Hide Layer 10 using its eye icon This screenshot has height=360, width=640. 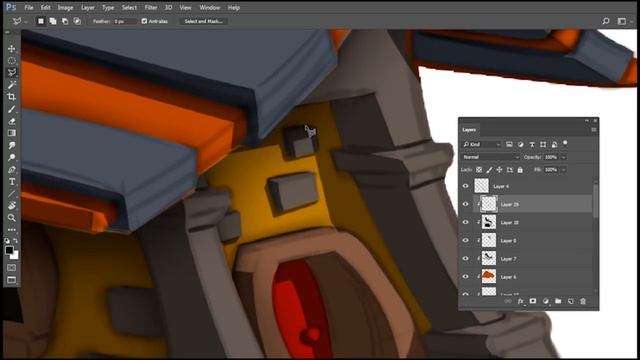coord(466,222)
